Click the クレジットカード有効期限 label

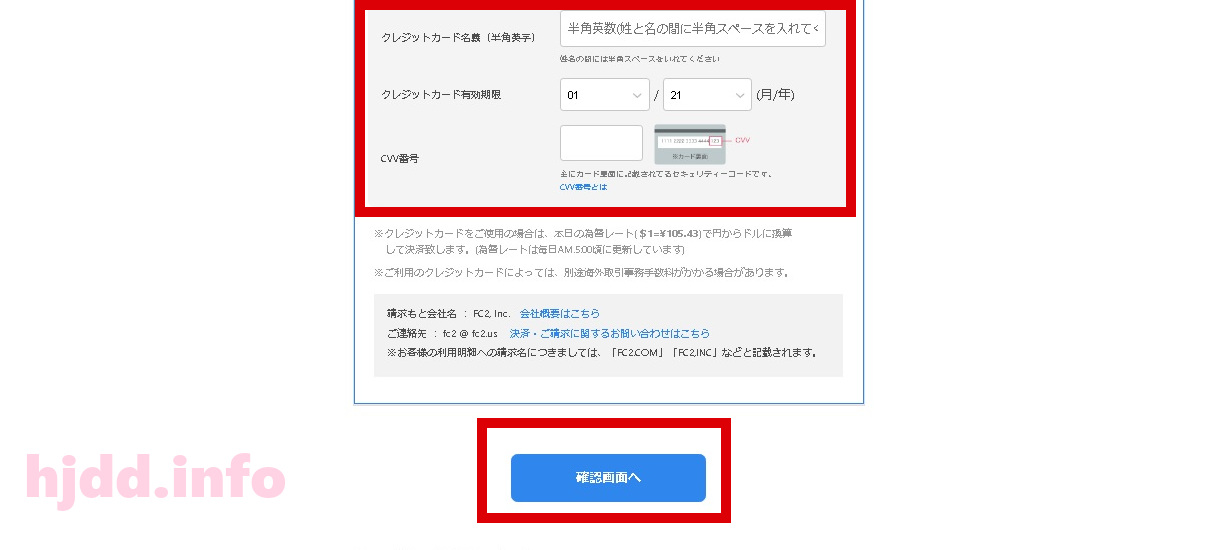[441, 95]
